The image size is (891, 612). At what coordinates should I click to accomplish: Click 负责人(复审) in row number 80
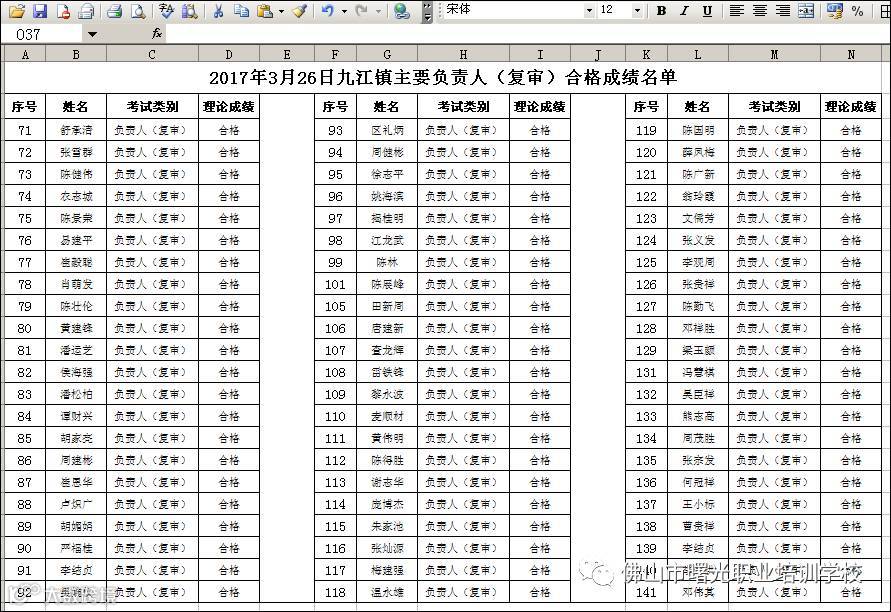point(152,328)
